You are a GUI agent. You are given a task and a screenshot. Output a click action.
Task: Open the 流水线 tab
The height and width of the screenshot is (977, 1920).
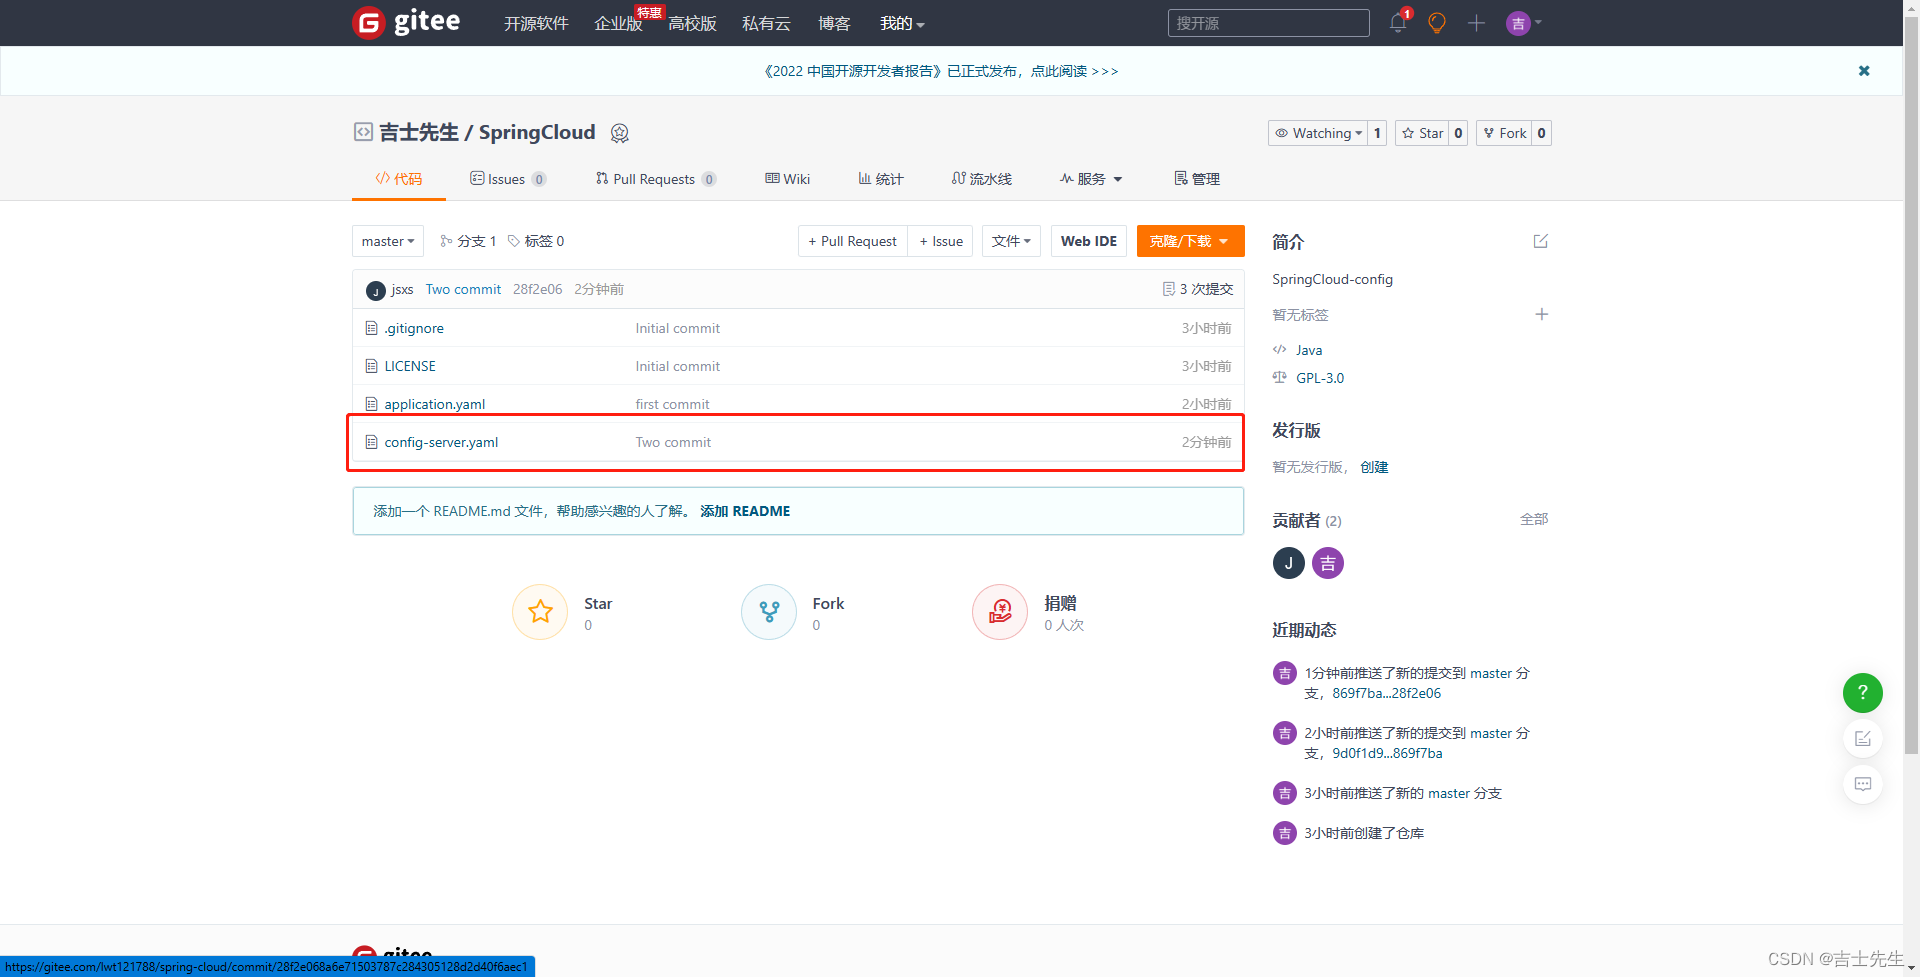tap(981, 179)
